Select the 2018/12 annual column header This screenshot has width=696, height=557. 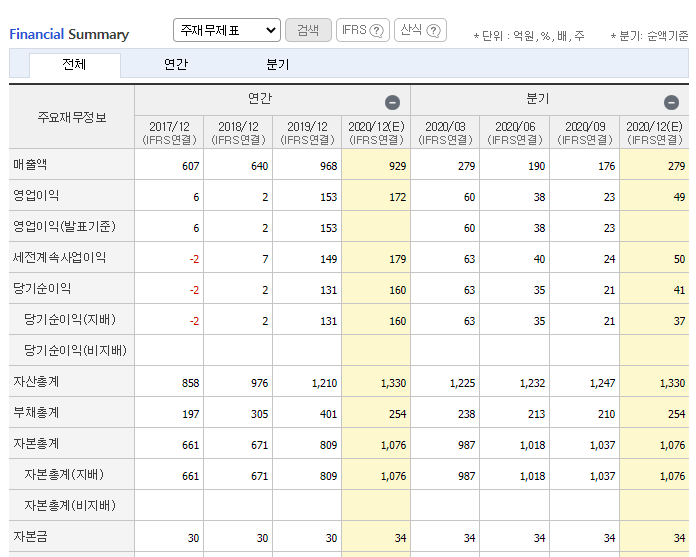click(238, 133)
